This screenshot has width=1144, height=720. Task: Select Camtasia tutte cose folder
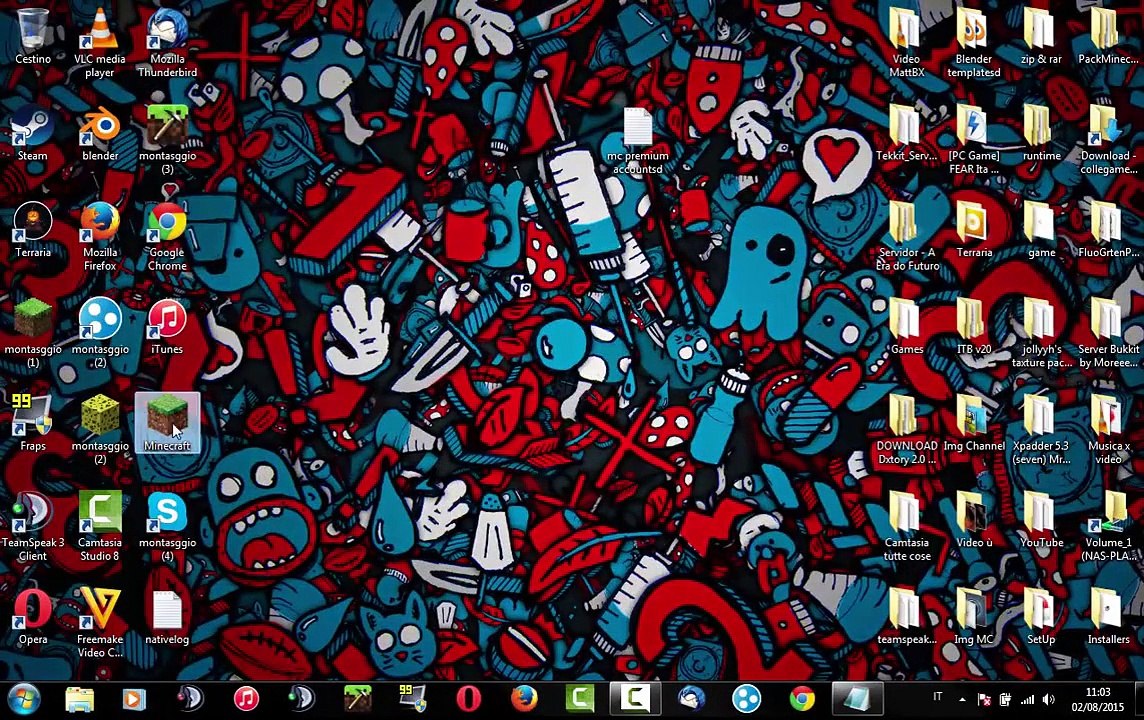click(x=906, y=527)
